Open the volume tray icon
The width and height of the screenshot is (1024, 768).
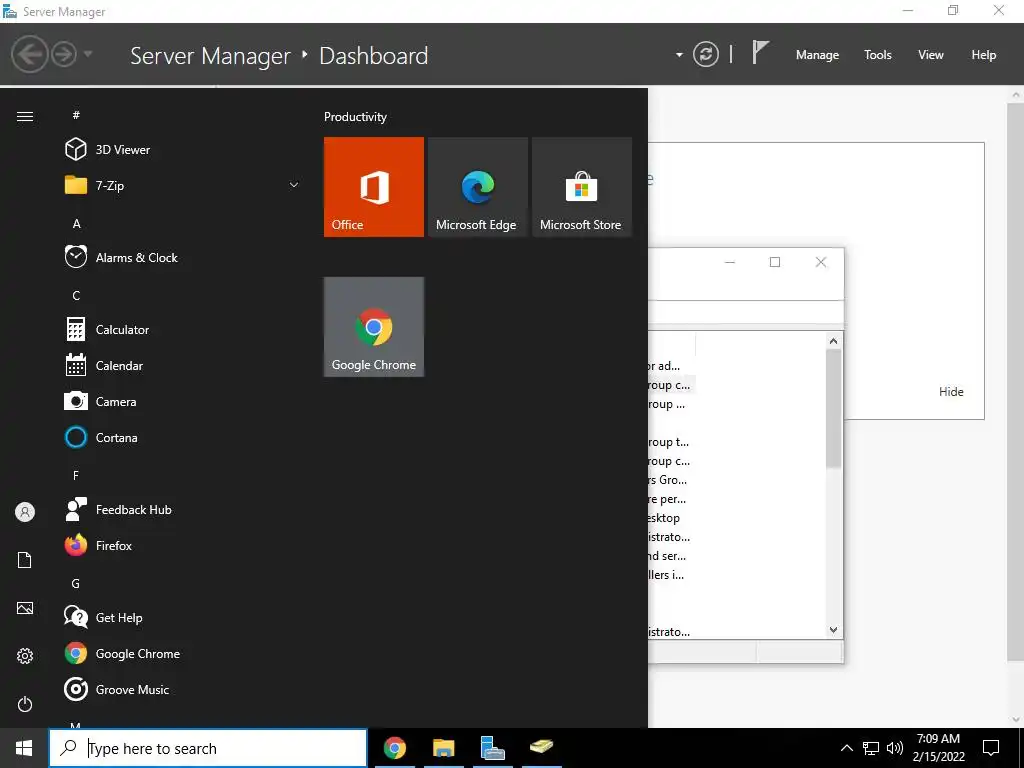(x=895, y=748)
